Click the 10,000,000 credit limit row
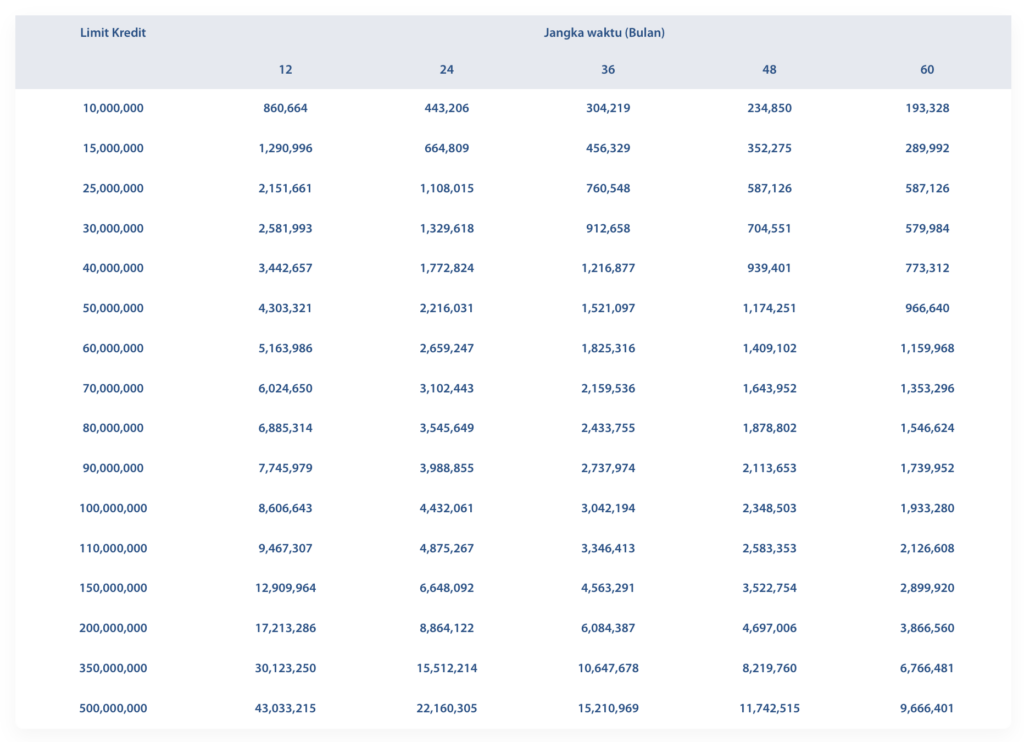The width and height of the screenshot is (1024, 742). click(513, 108)
